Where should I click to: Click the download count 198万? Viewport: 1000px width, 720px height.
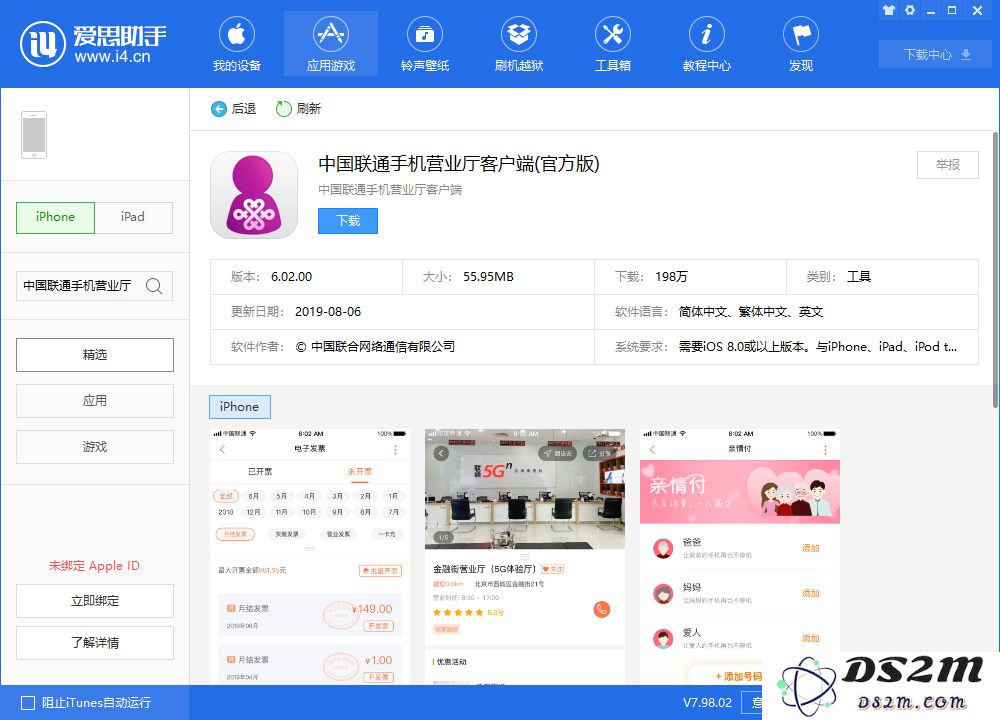671,277
